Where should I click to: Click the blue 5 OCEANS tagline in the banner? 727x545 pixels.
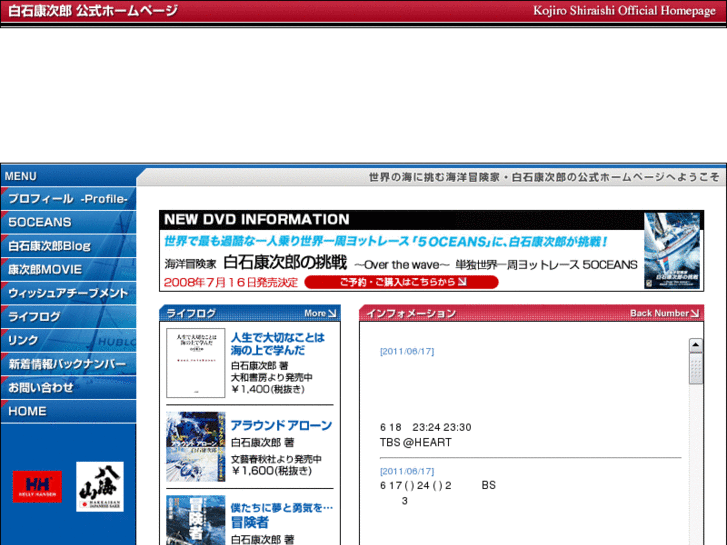click(386, 242)
